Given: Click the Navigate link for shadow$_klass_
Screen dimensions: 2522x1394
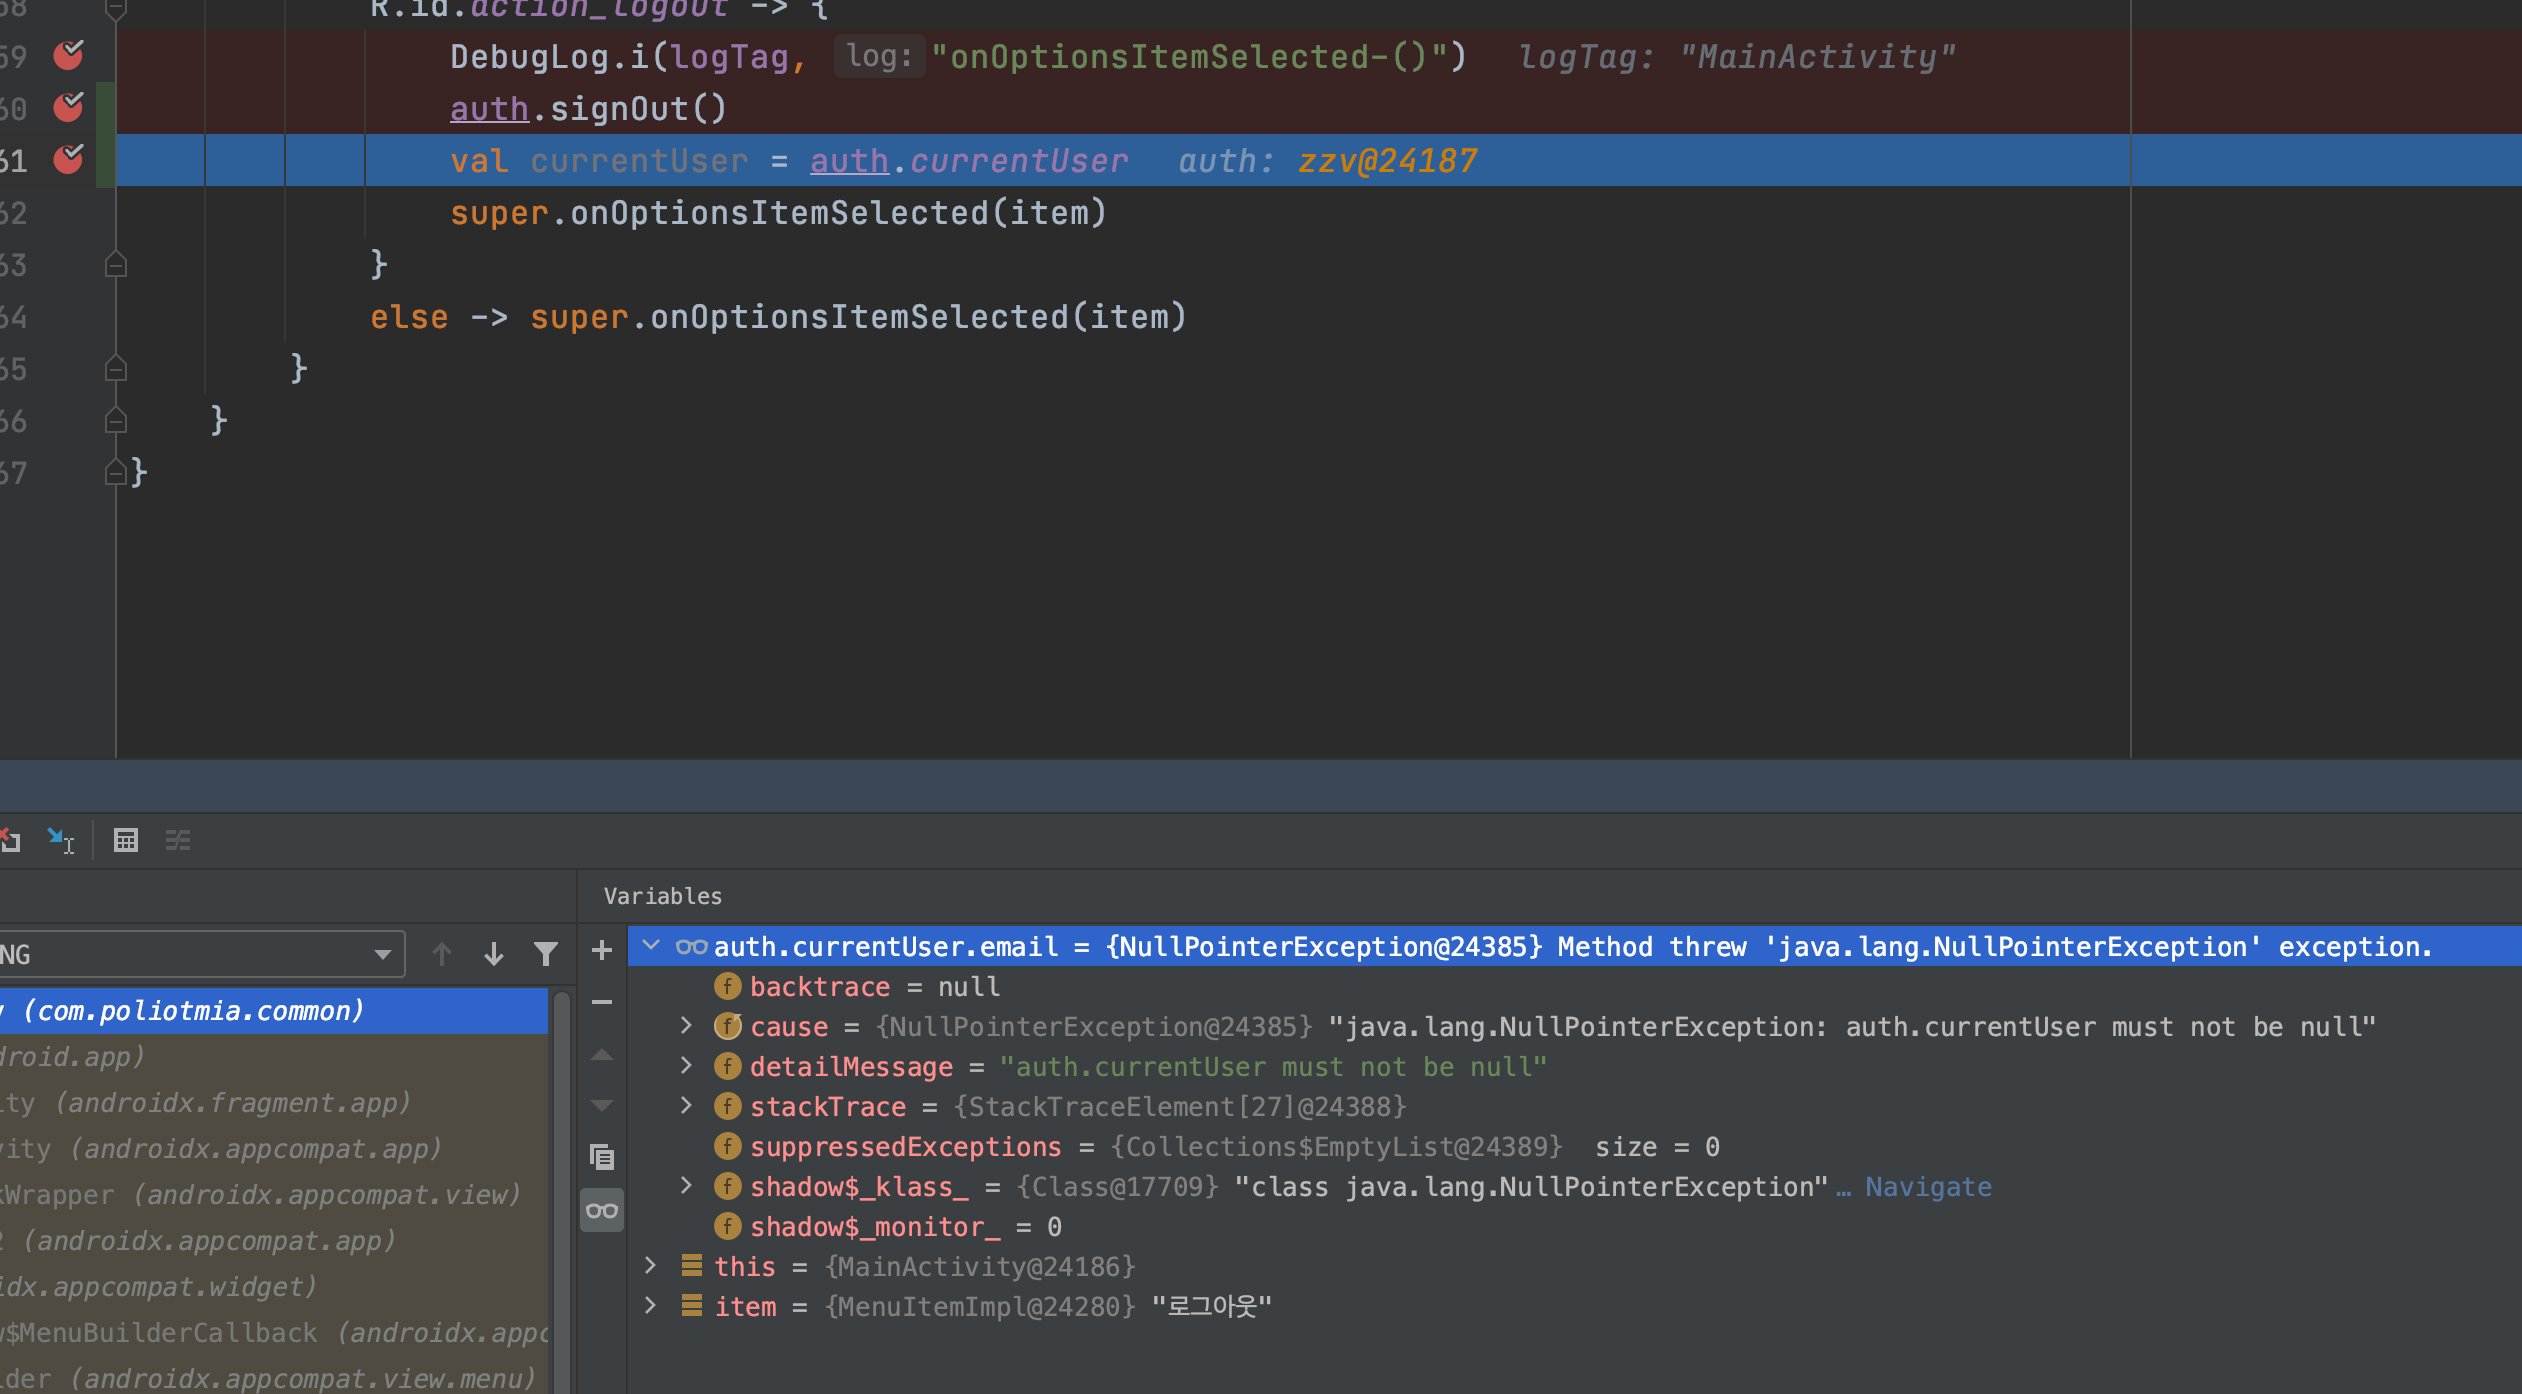Looking at the screenshot, I should pos(1927,1187).
